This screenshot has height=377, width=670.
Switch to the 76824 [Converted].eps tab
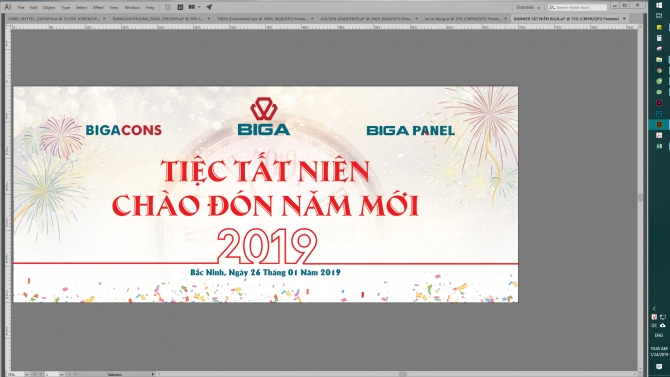point(262,19)
